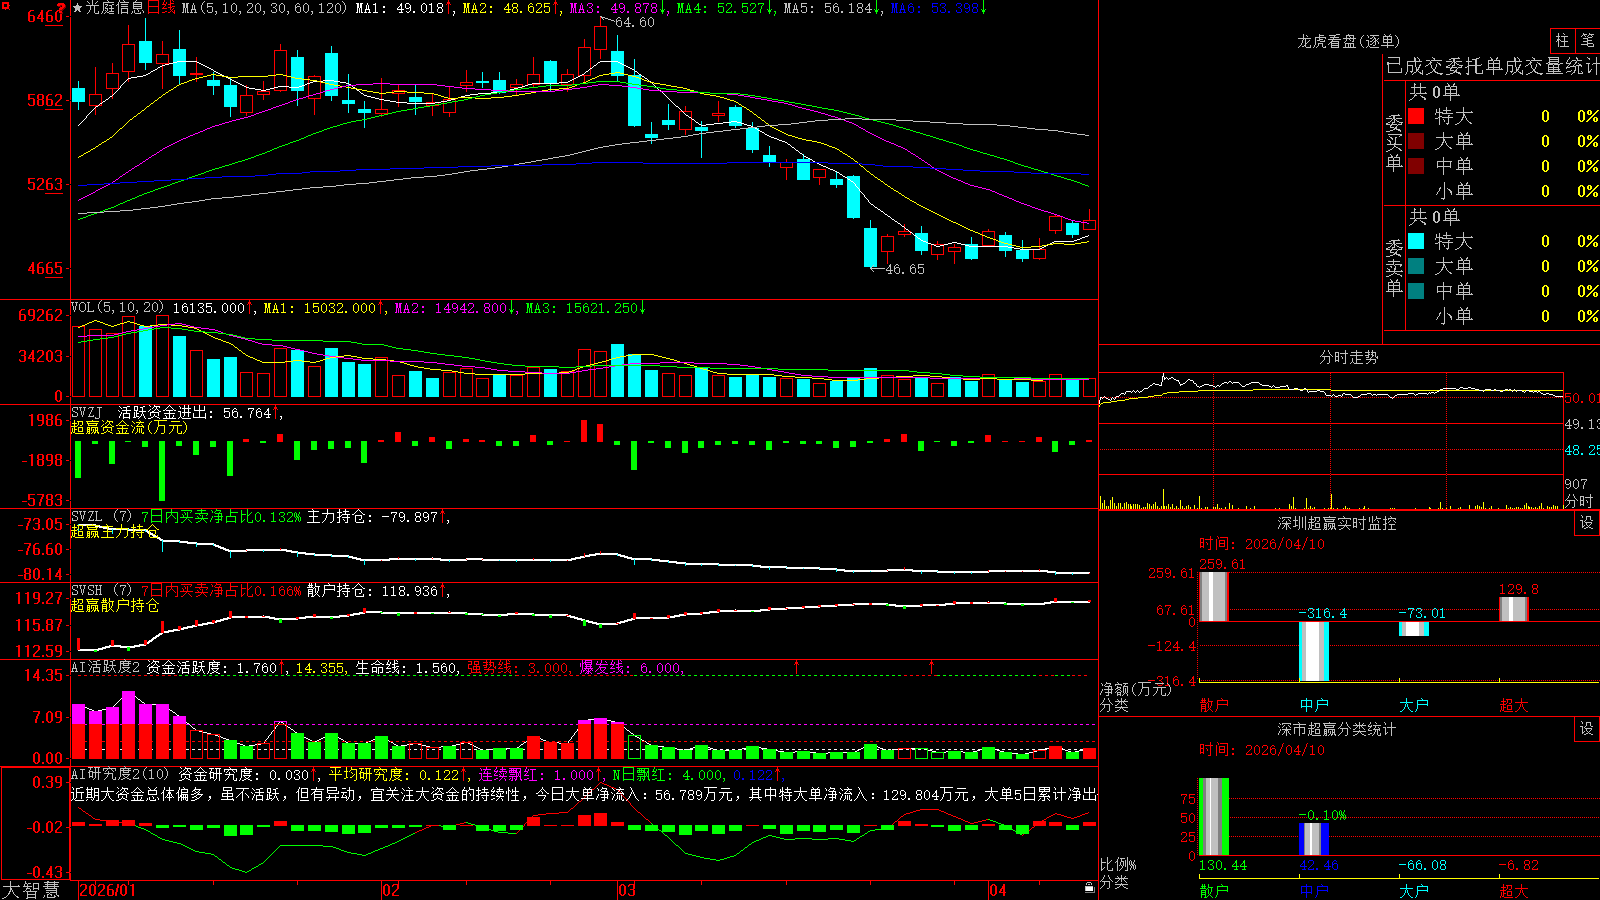Select the 04 month marker on the date axis
The image size is (1600, 900).
[x=998, y=890]
